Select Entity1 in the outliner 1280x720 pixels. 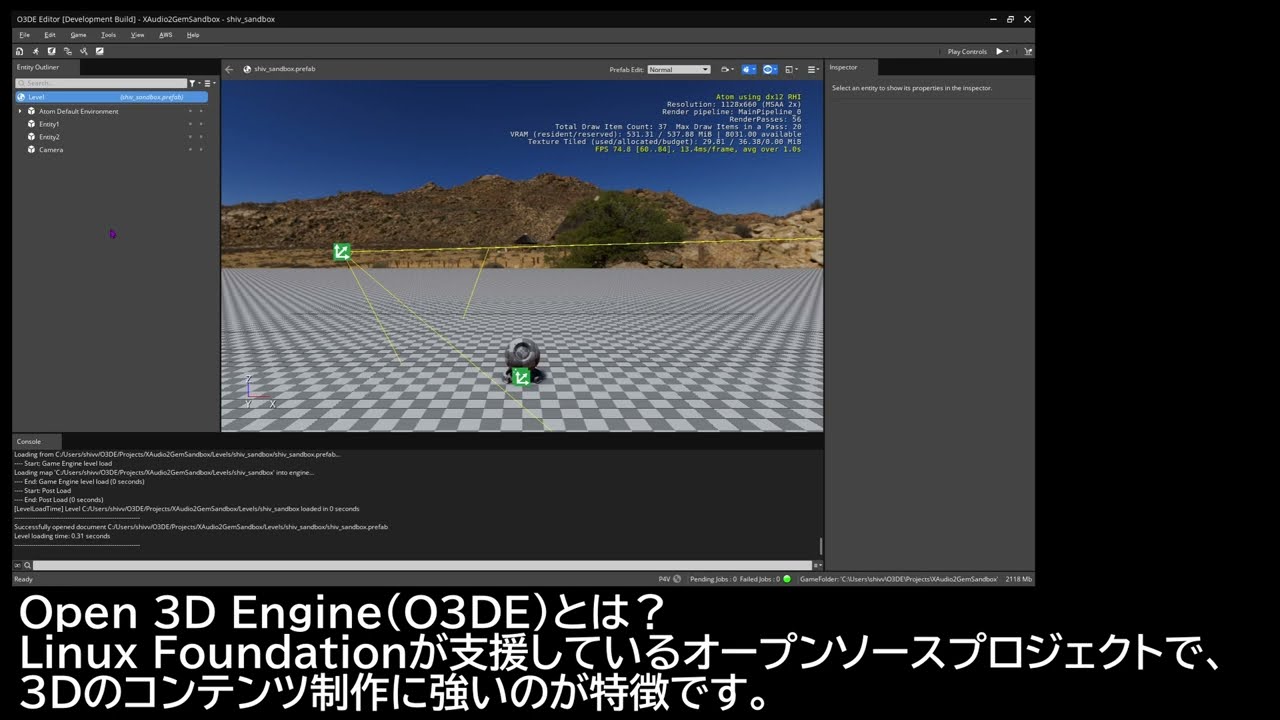point(49,124)
